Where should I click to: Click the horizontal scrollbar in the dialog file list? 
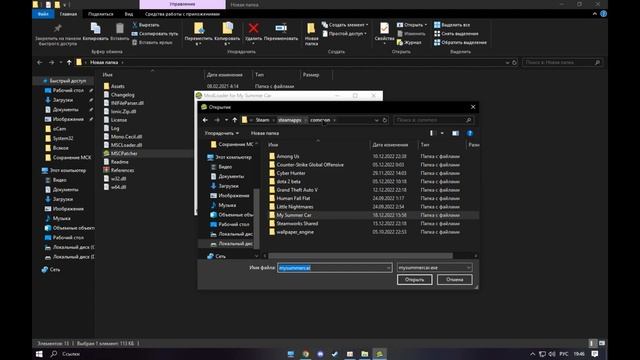(x=360, y=256)
